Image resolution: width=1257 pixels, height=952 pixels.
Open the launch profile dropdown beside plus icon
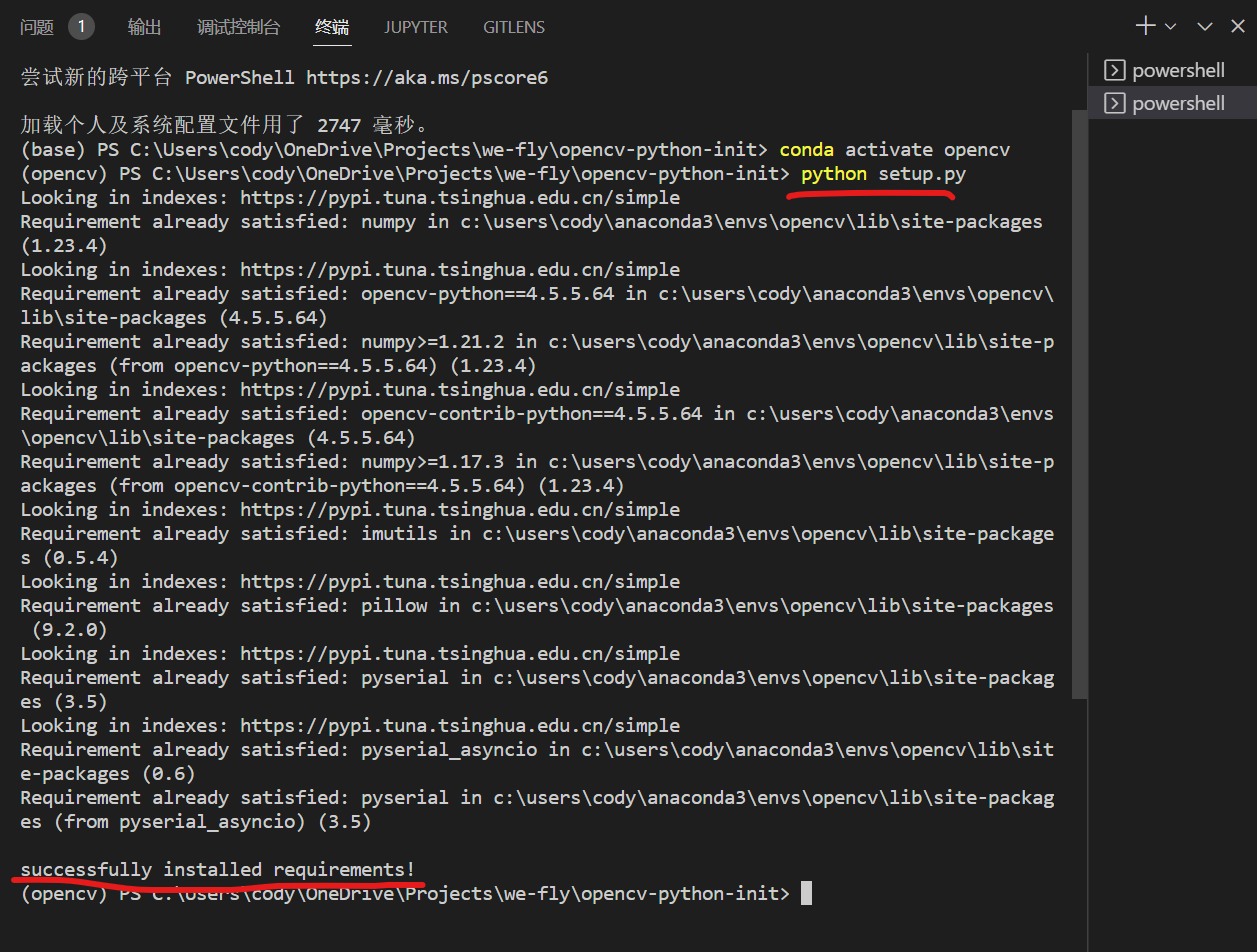(1171, 27)
